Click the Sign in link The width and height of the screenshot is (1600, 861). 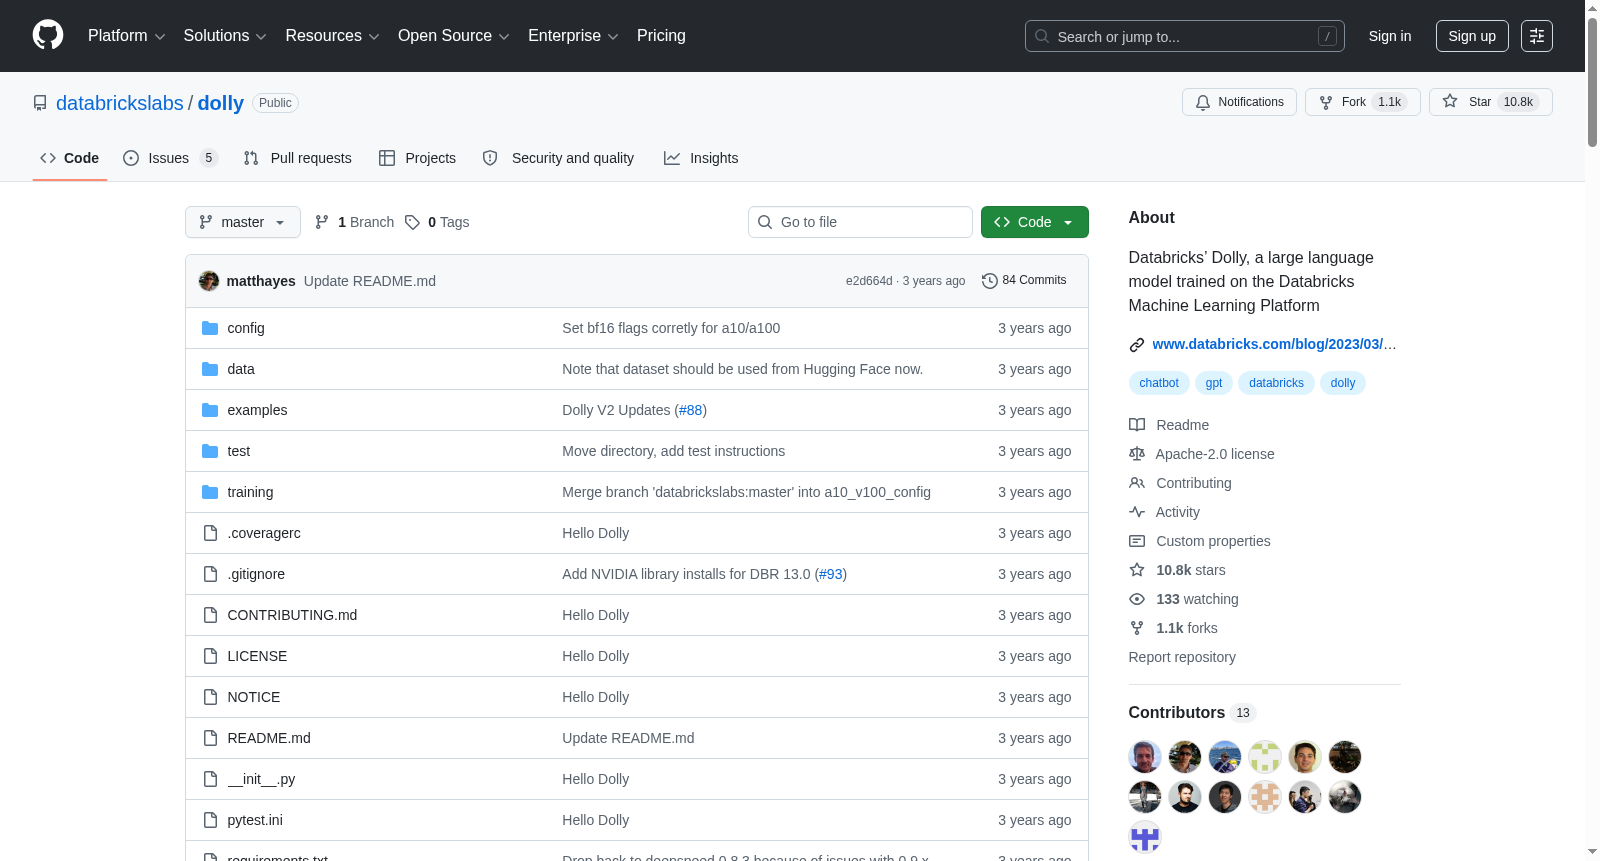[x=1390, y=36]
